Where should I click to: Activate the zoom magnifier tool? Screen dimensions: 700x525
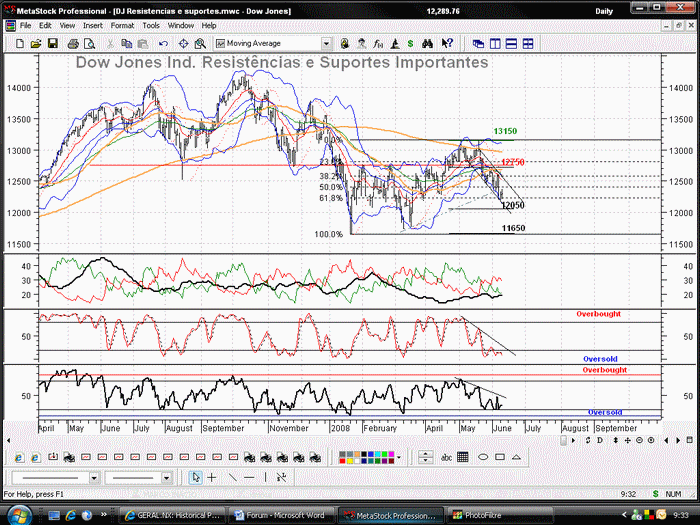(200, 44)
